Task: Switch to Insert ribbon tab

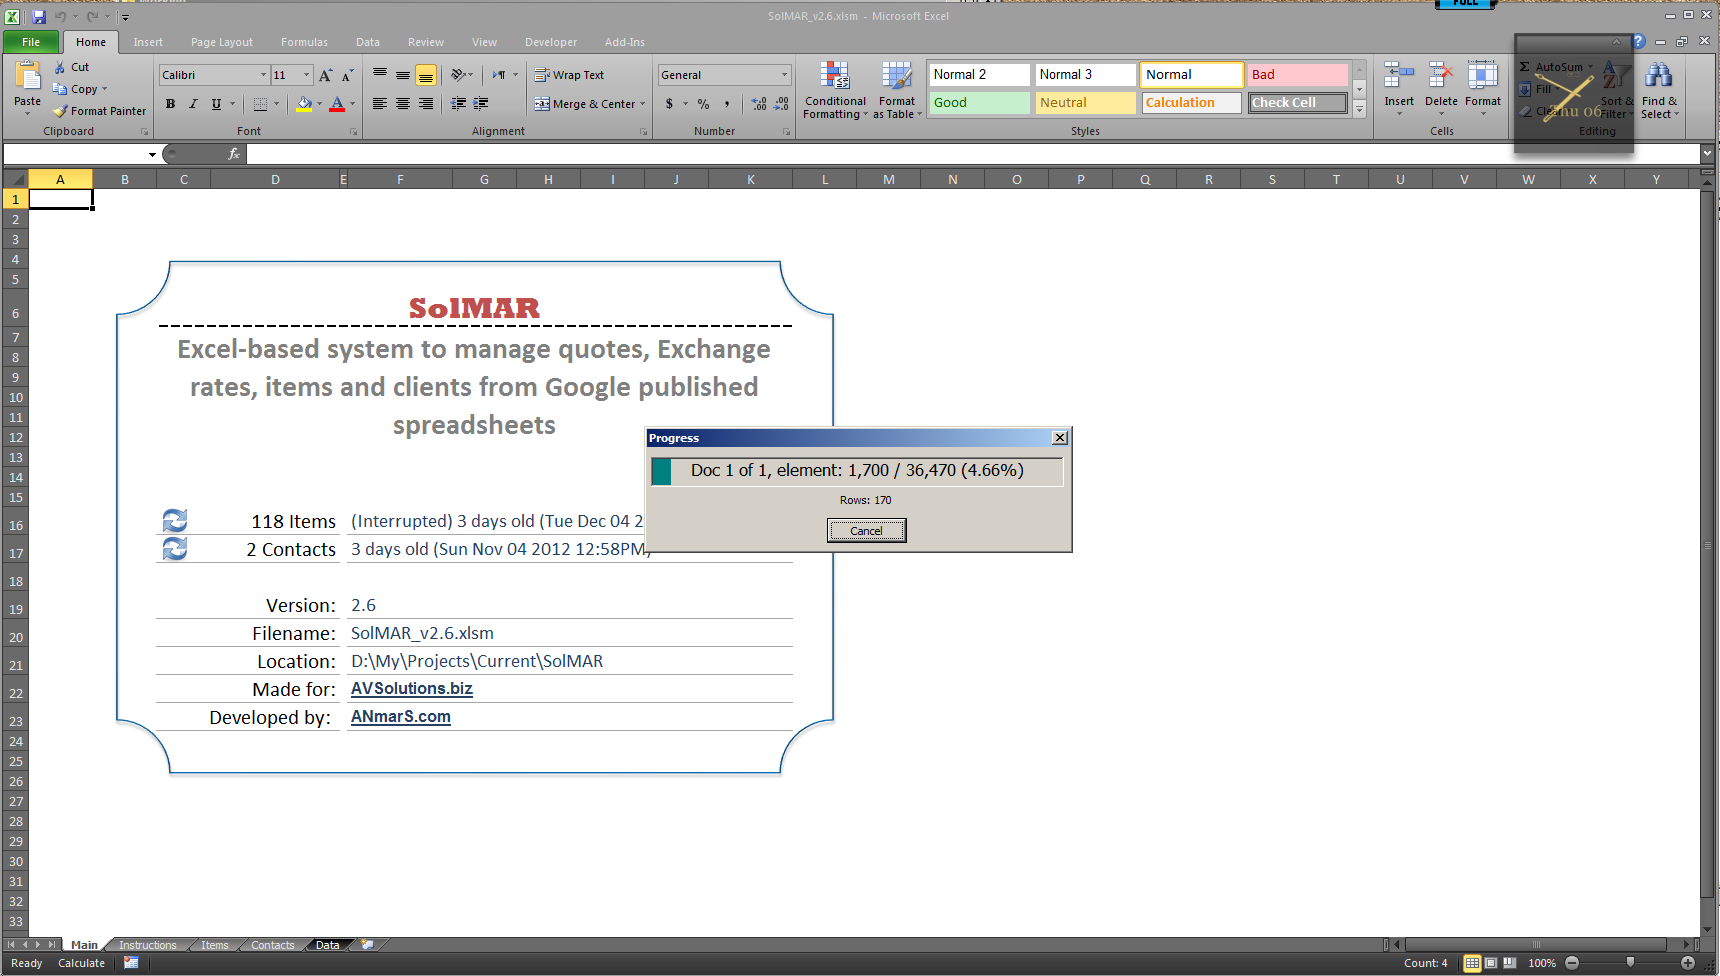Action: (148, 42)
